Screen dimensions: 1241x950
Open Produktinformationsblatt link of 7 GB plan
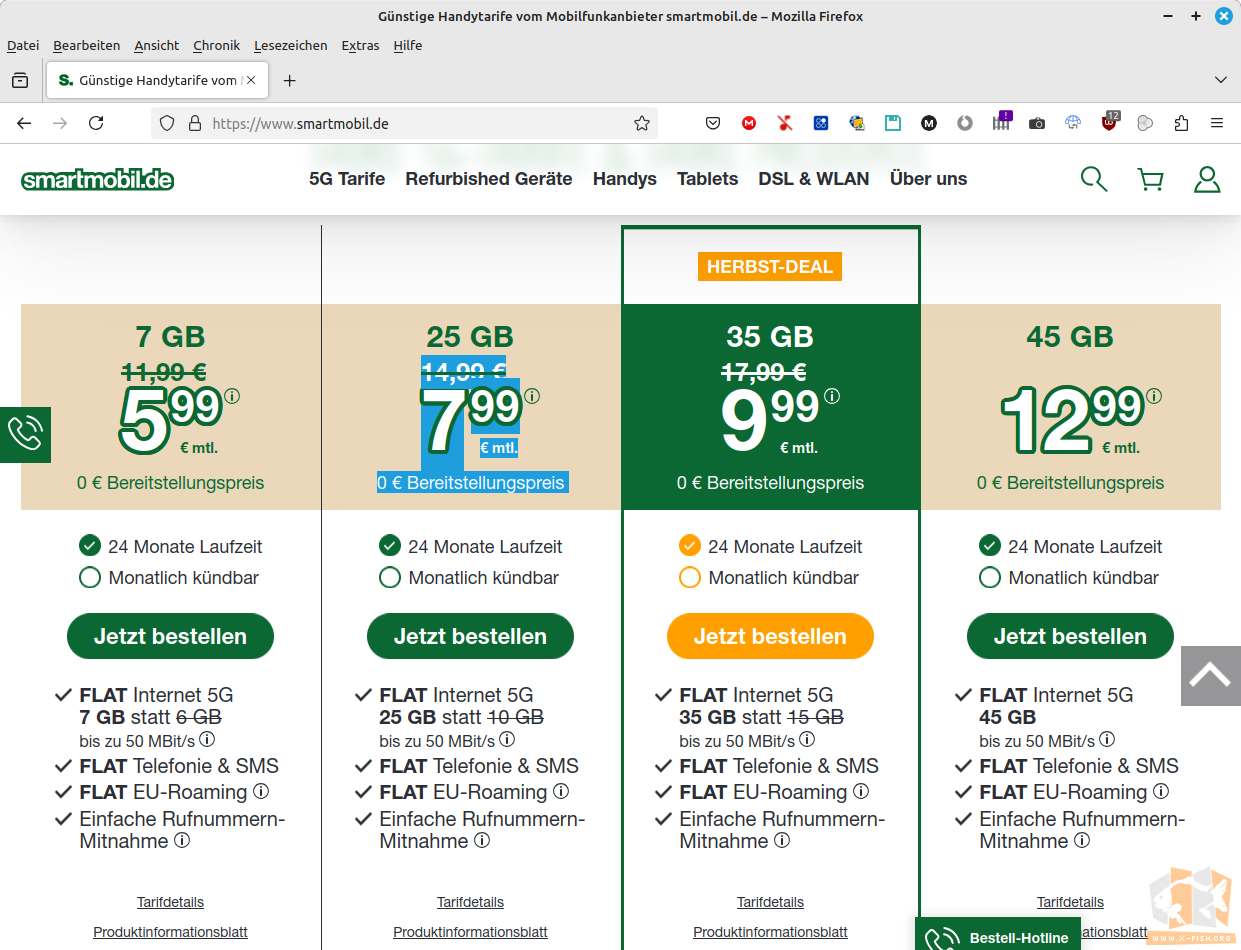170,932
